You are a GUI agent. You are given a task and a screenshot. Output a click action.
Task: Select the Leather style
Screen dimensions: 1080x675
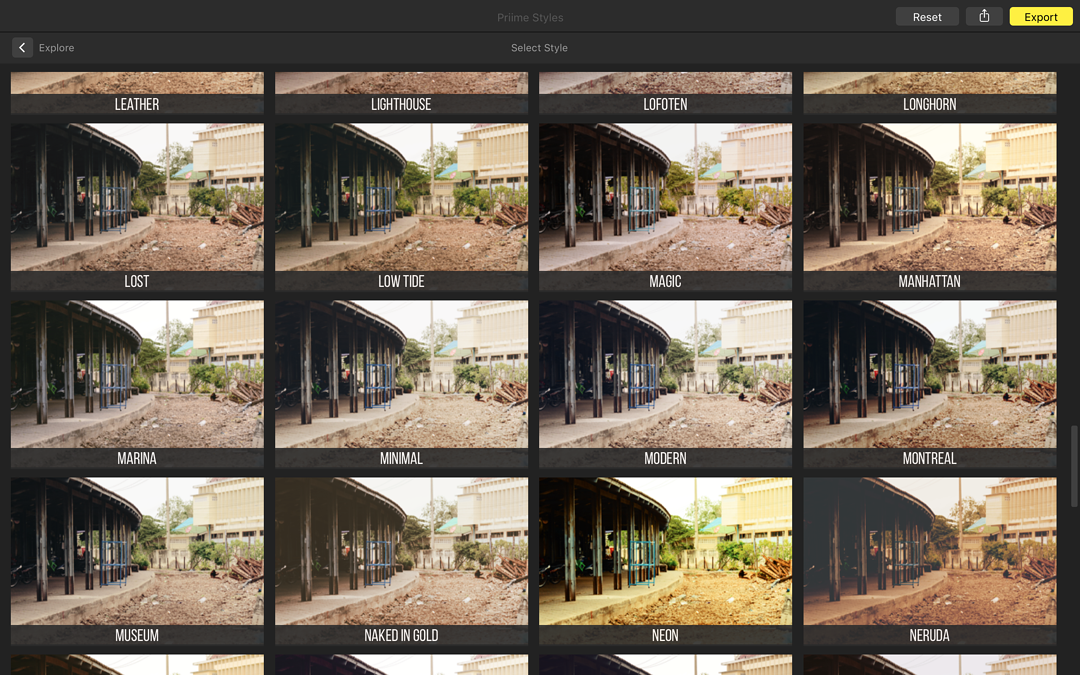coord(137,93)
